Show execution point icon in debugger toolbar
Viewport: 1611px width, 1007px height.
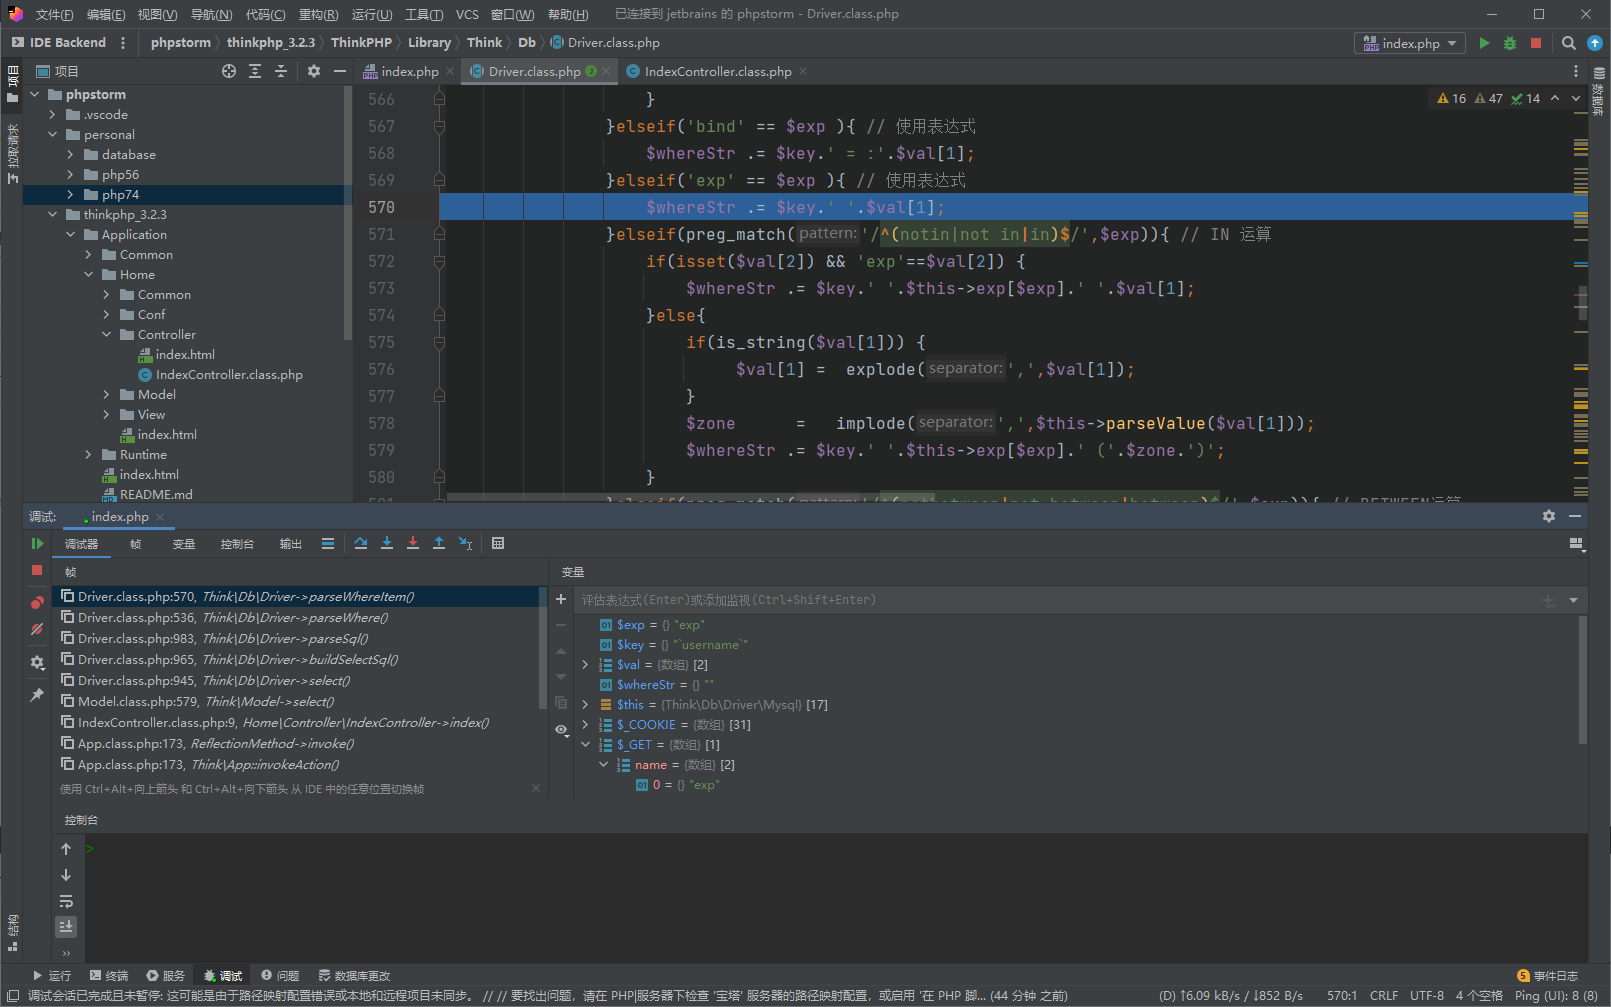(x=328, y=543)
